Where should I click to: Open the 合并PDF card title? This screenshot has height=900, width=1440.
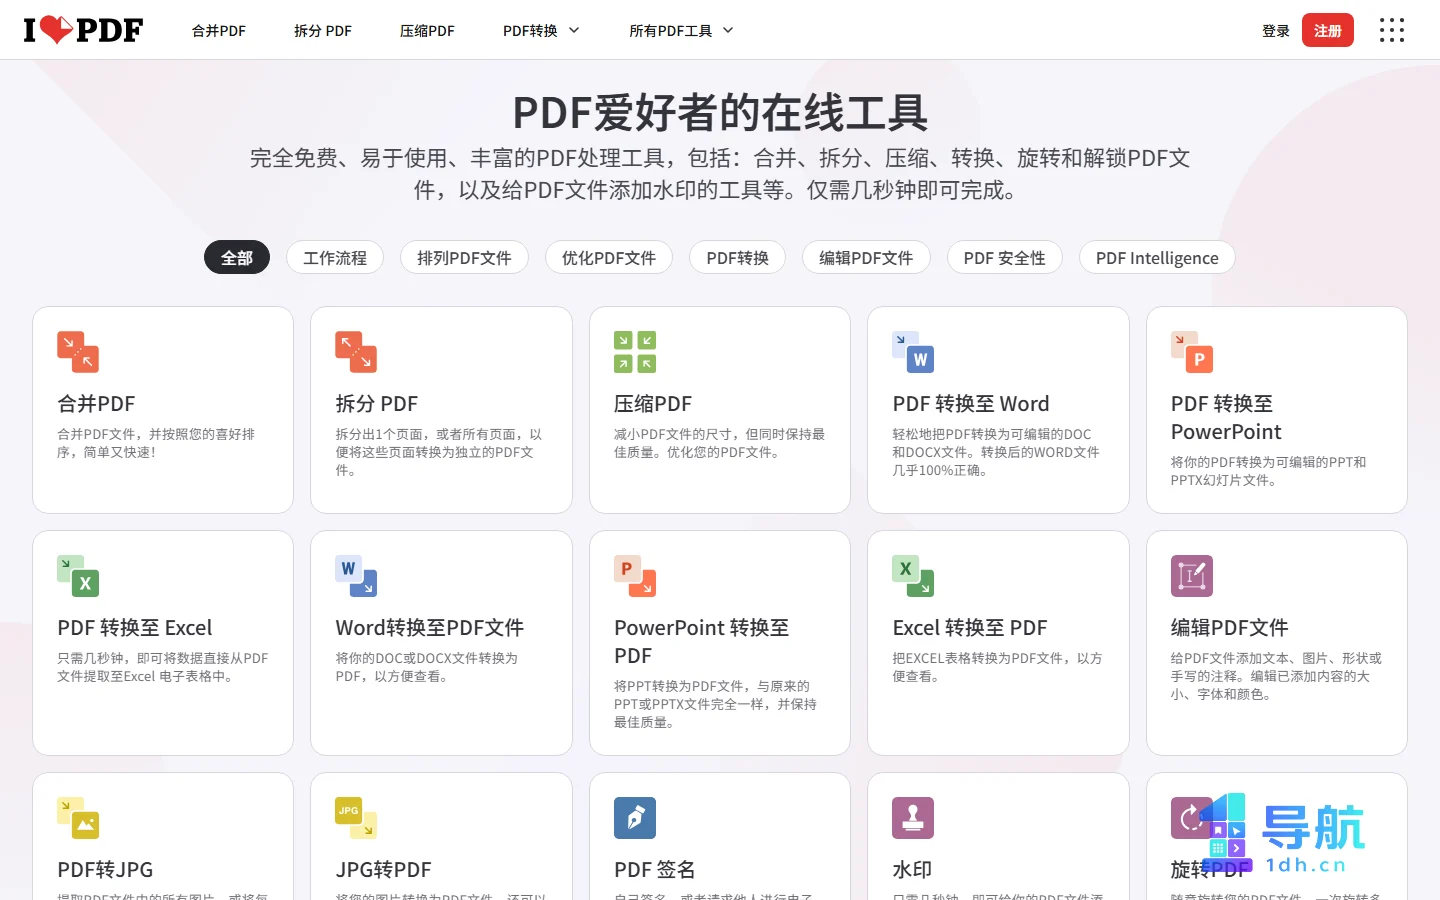pyautogui.click(x=96, y=404)
